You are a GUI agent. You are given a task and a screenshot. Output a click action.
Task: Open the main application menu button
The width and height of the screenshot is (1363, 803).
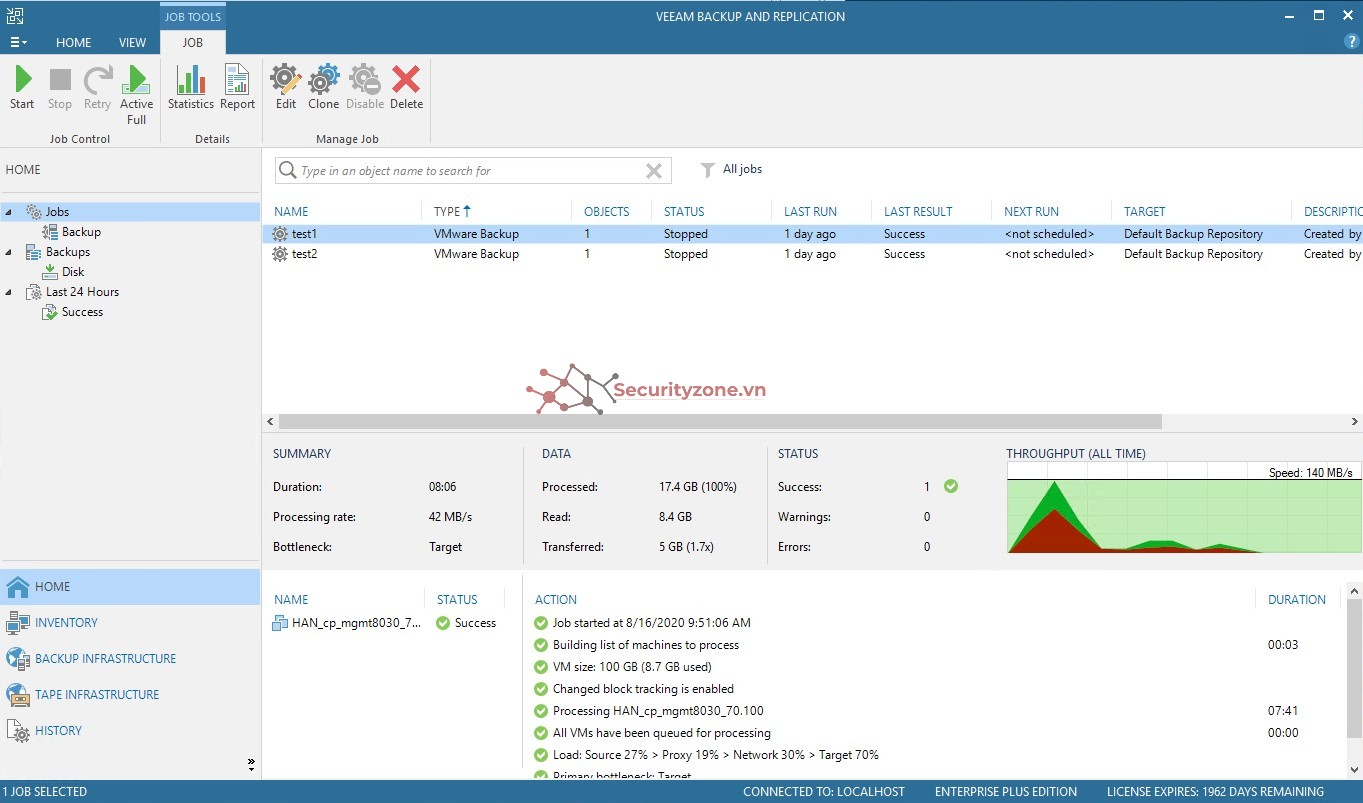pyautogui.click(x=18, y=42)
